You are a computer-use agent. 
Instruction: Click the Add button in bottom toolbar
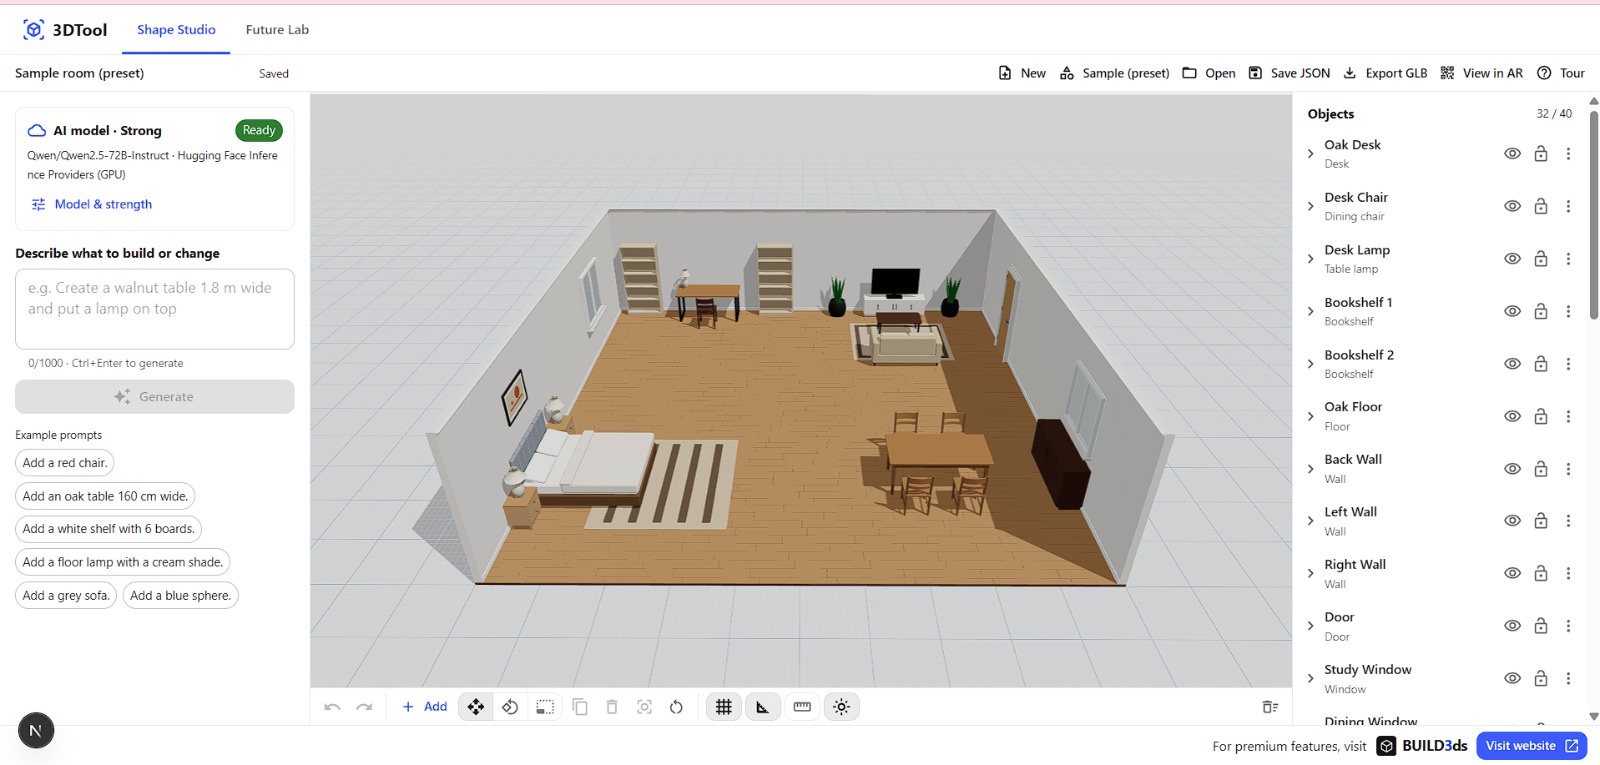point(424,707)
